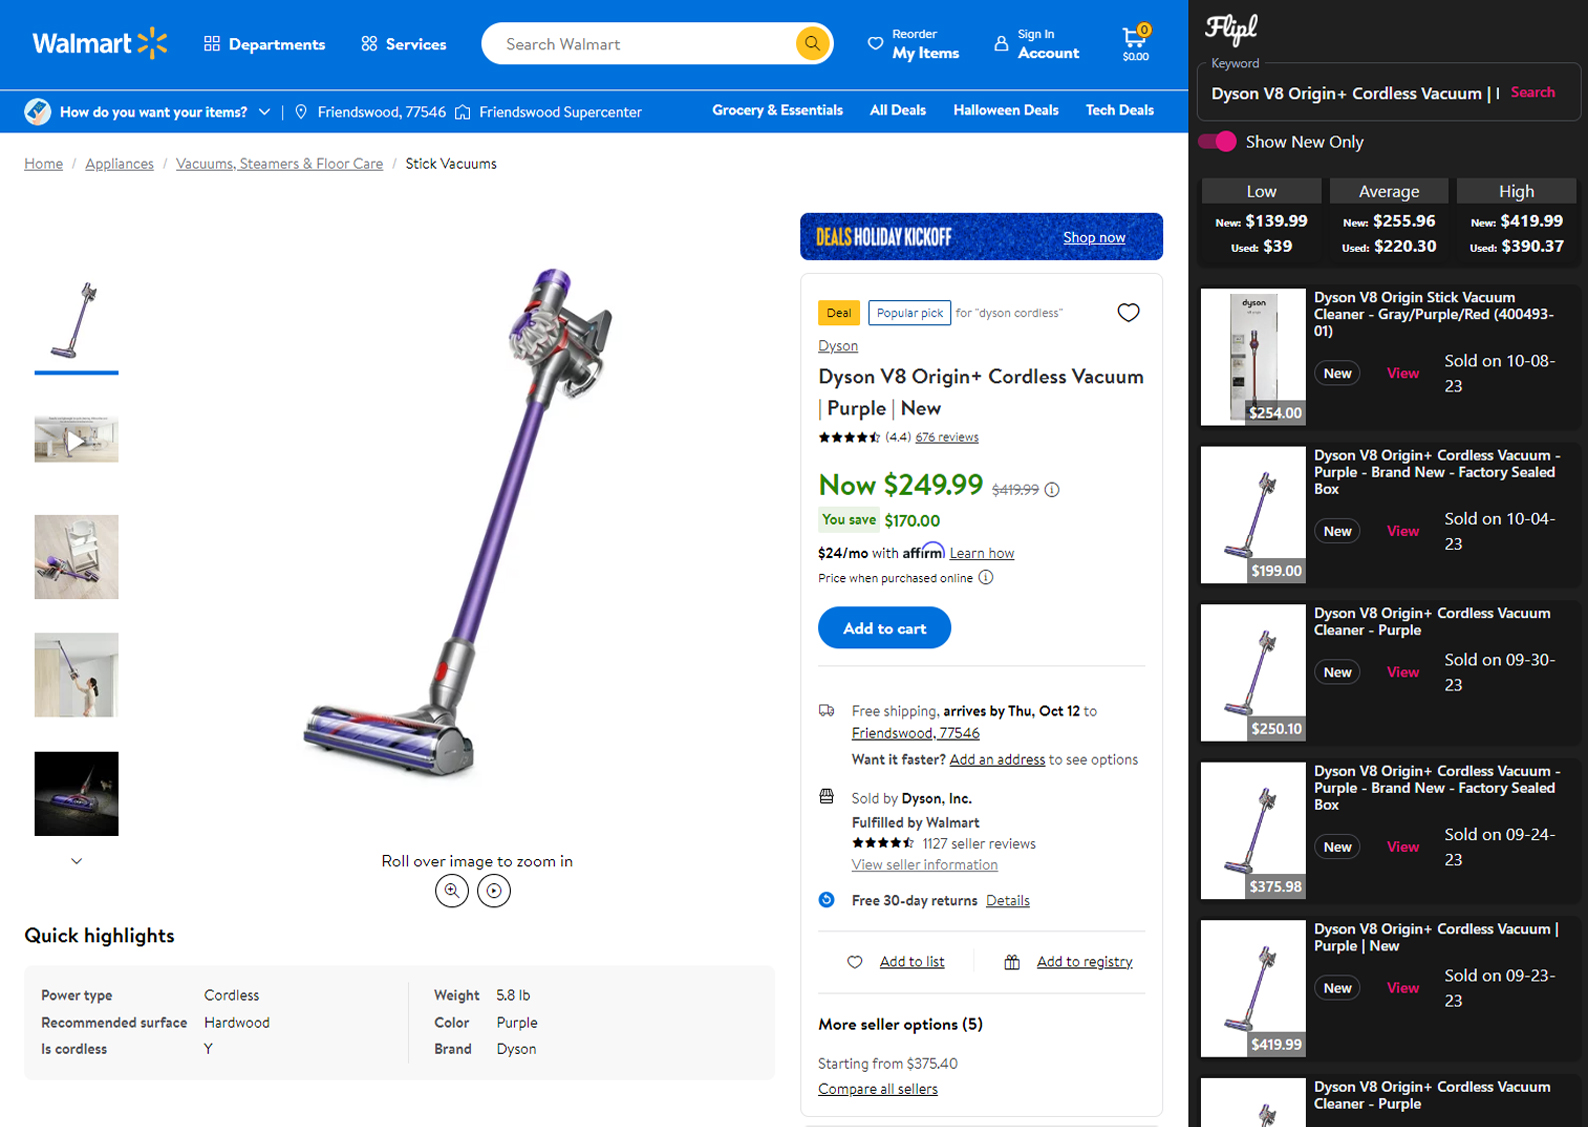Click the heart favorite icon on product
This screenshot has height=1127, width=1588.
(1128, 312)
